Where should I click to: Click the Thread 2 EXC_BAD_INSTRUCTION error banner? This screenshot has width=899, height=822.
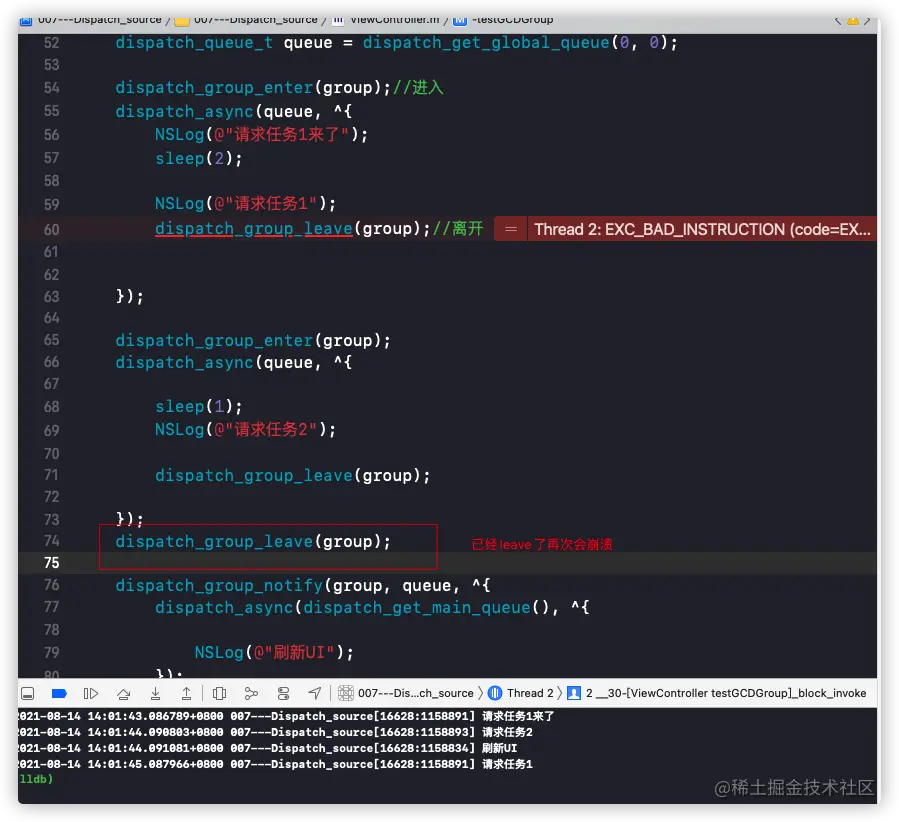pyautogui.click(x=702, y=229)
